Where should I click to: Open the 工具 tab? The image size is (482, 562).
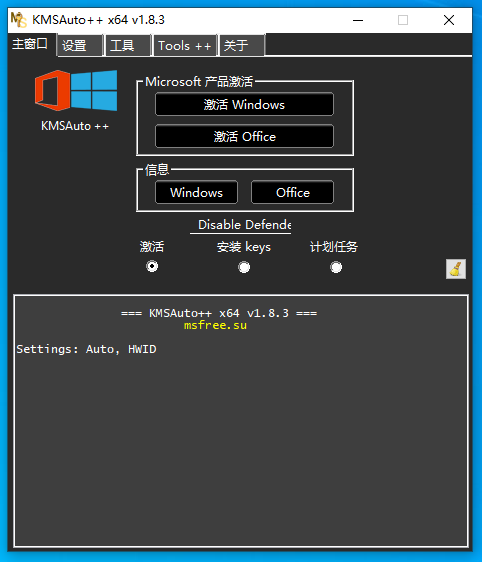point(128,46)
